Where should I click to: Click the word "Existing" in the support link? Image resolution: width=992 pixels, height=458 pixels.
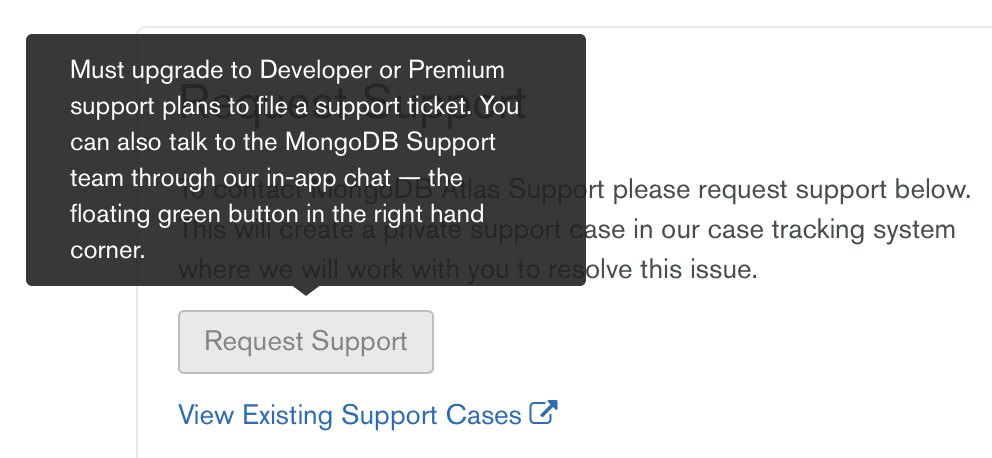point(287,414)
